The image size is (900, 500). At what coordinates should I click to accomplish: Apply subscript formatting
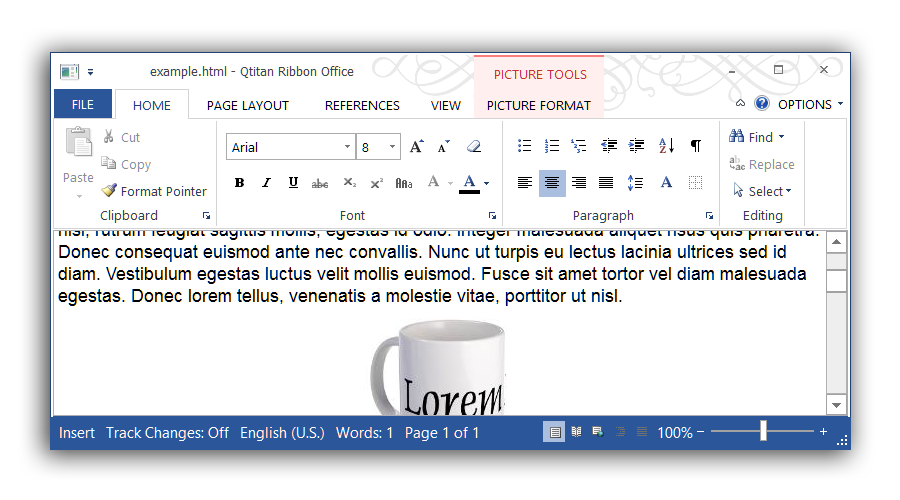(x=349, y=183)
